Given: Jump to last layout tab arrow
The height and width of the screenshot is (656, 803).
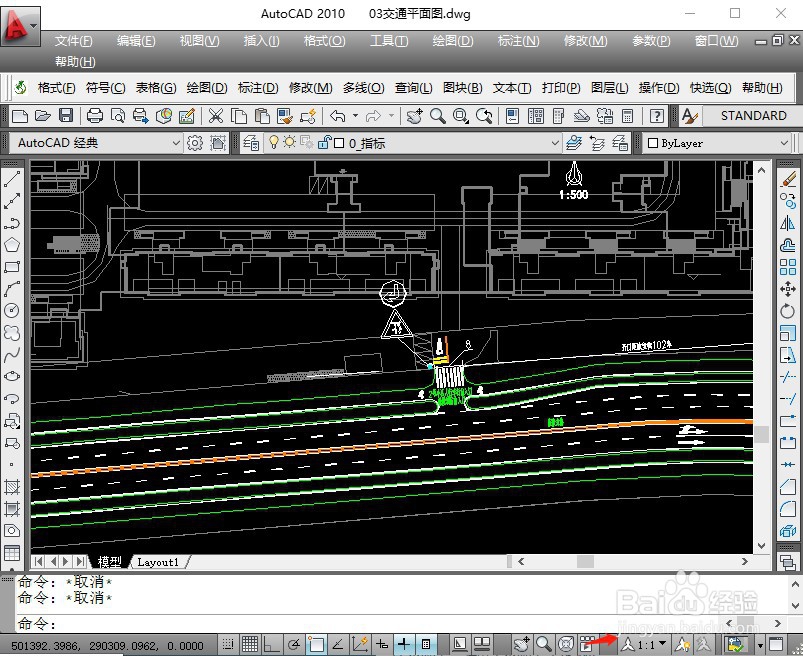Looking at the screenshot, I should 80,562.
